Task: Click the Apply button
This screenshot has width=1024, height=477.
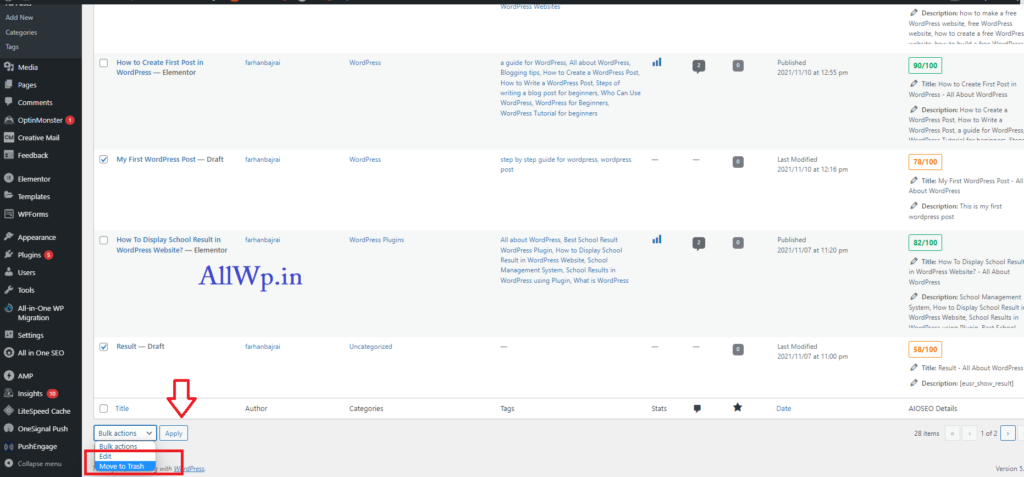Action: [173, 433]
